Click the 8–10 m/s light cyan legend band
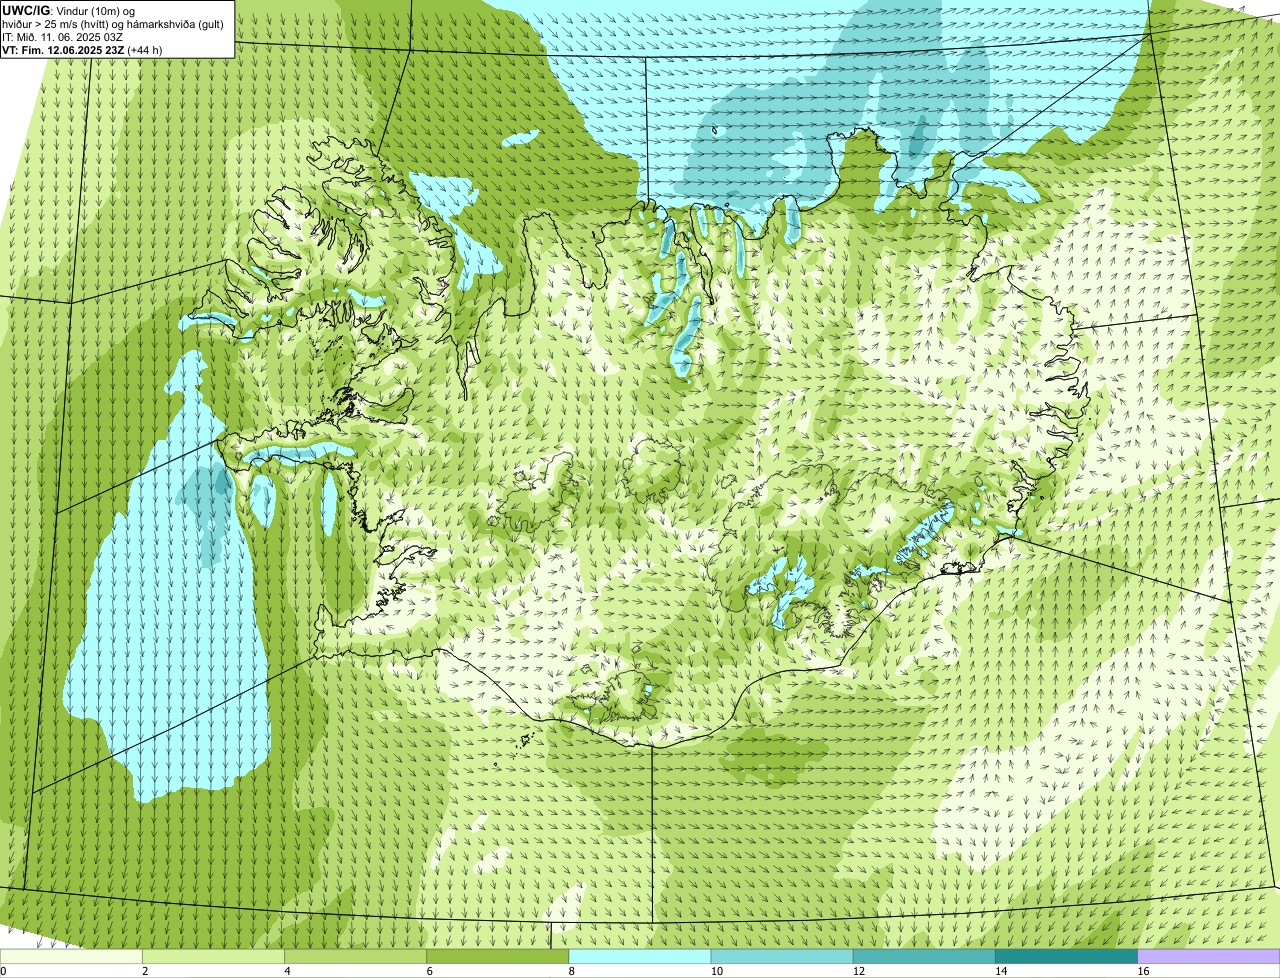The image size is (1280, 978). (640, 956)
